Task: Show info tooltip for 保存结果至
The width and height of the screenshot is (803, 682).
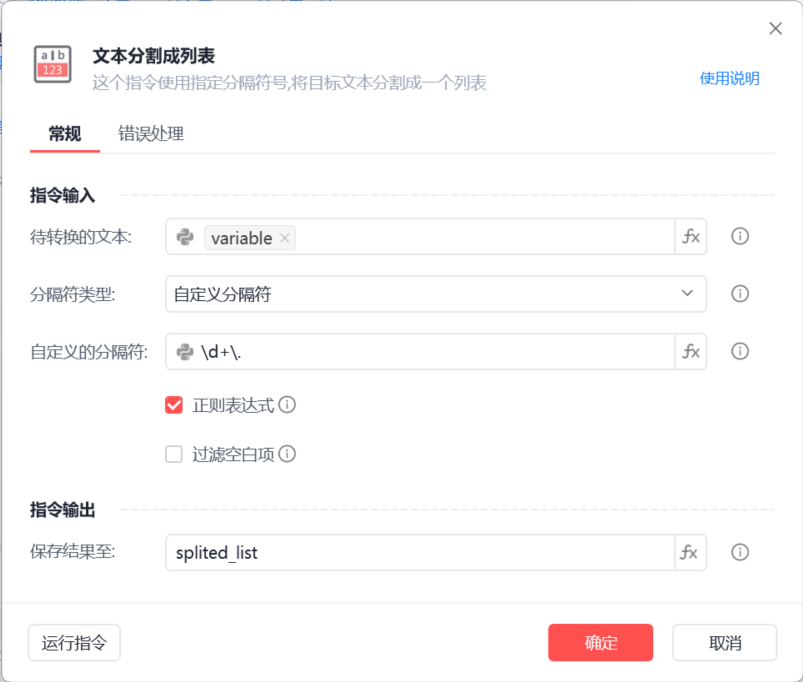Action: point(739,552)
